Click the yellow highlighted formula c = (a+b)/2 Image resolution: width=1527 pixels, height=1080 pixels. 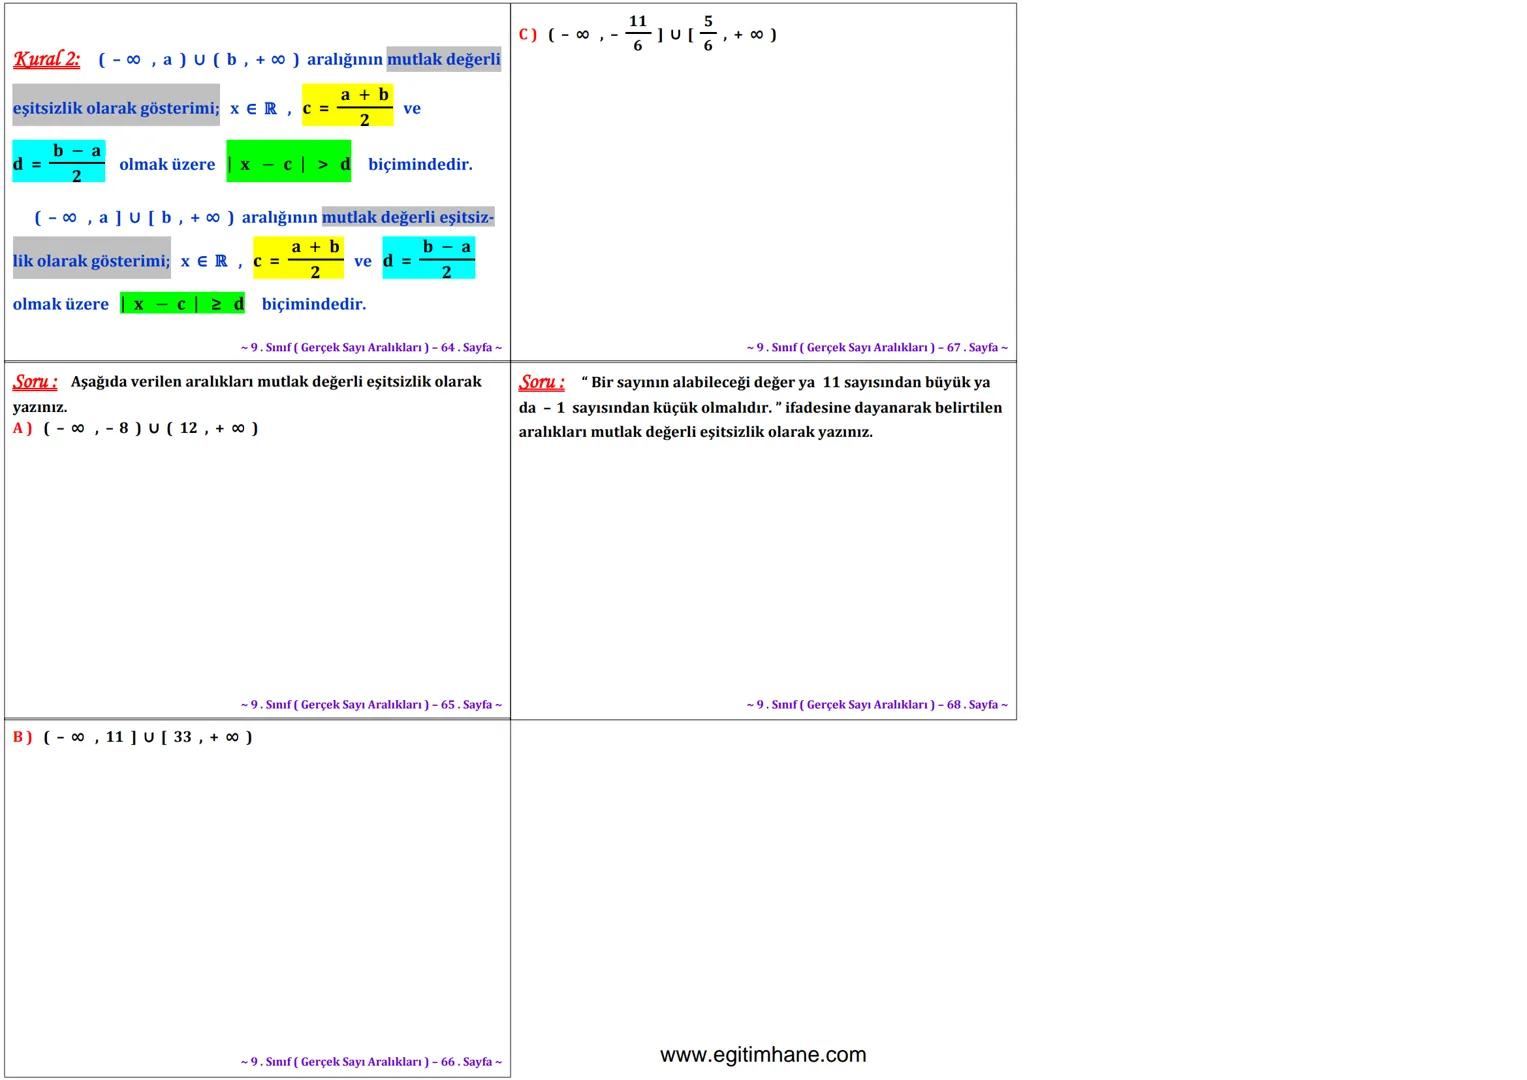coord(348,103)
